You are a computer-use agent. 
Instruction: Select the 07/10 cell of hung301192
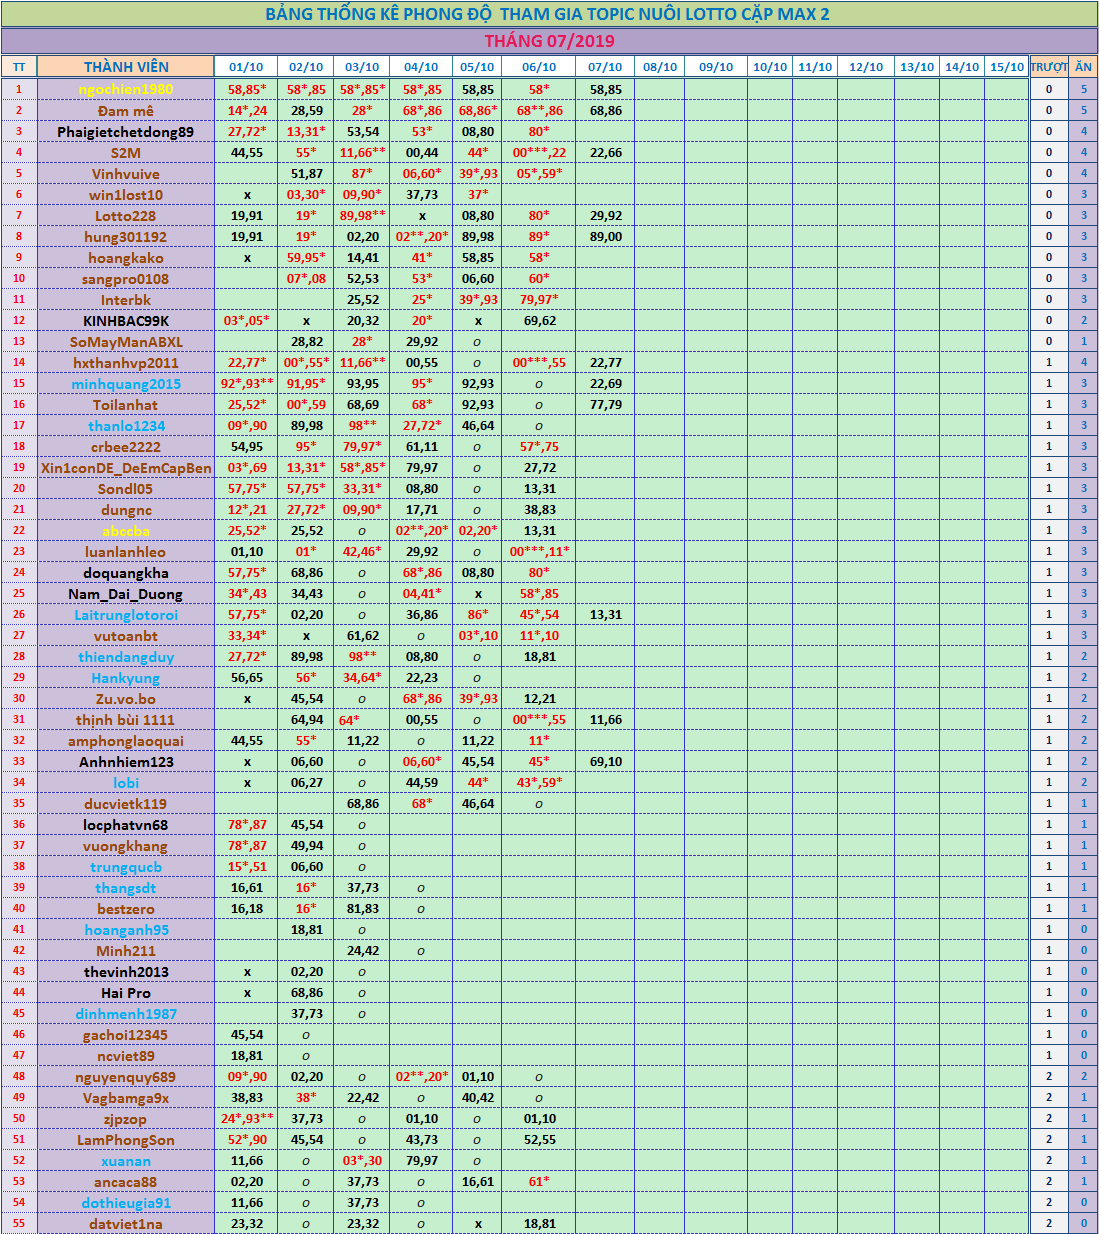click(606, 236)
